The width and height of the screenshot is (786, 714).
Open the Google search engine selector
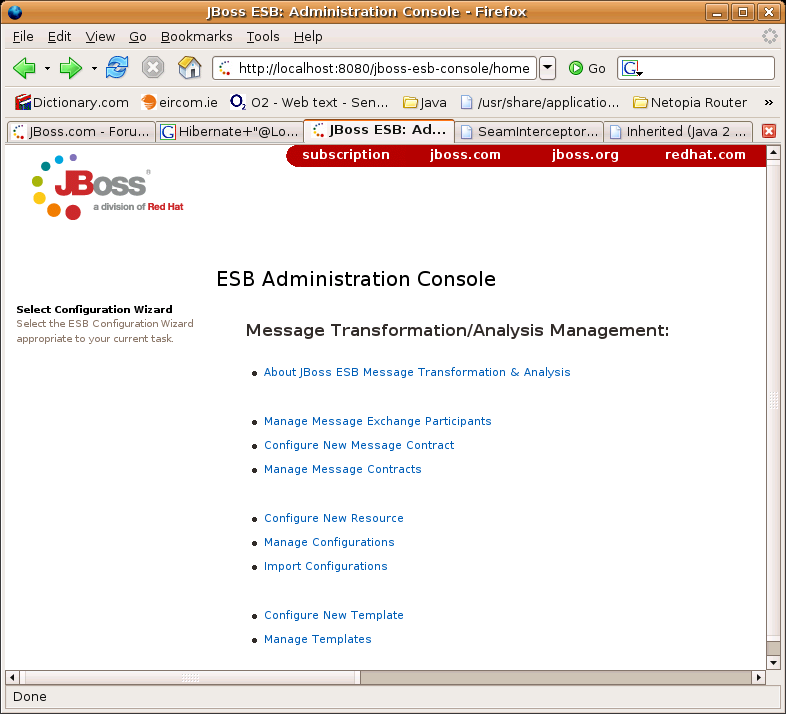point(632,68)
